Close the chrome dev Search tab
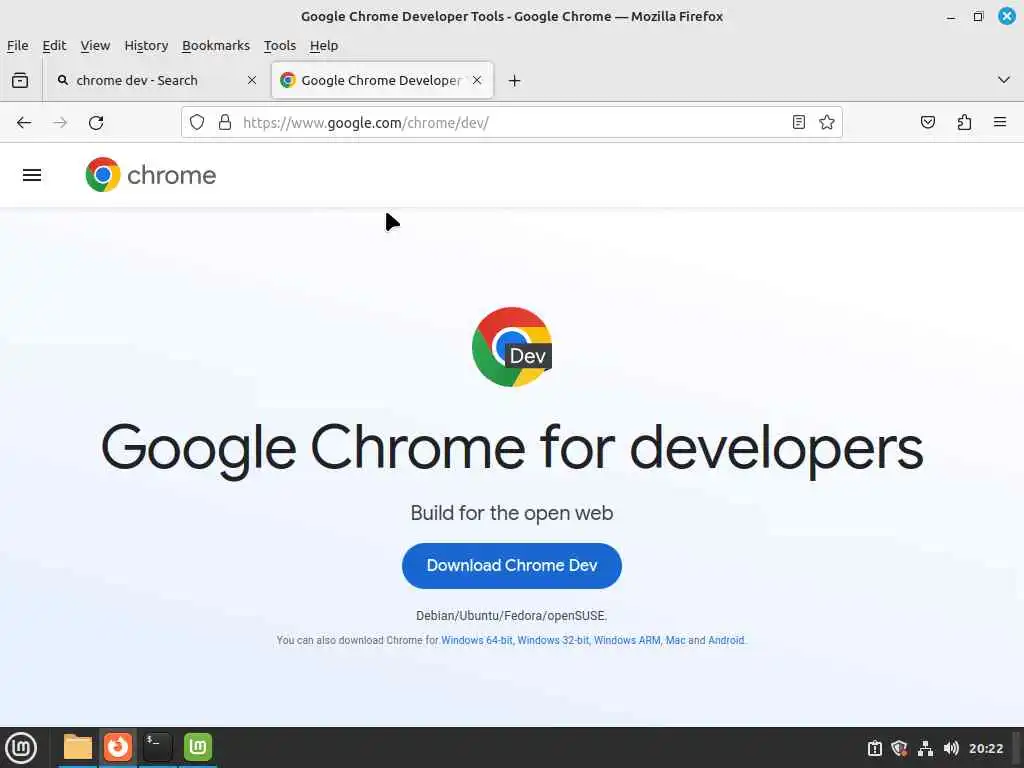Viewport: 1024px width, 768px height. [252, 80]
